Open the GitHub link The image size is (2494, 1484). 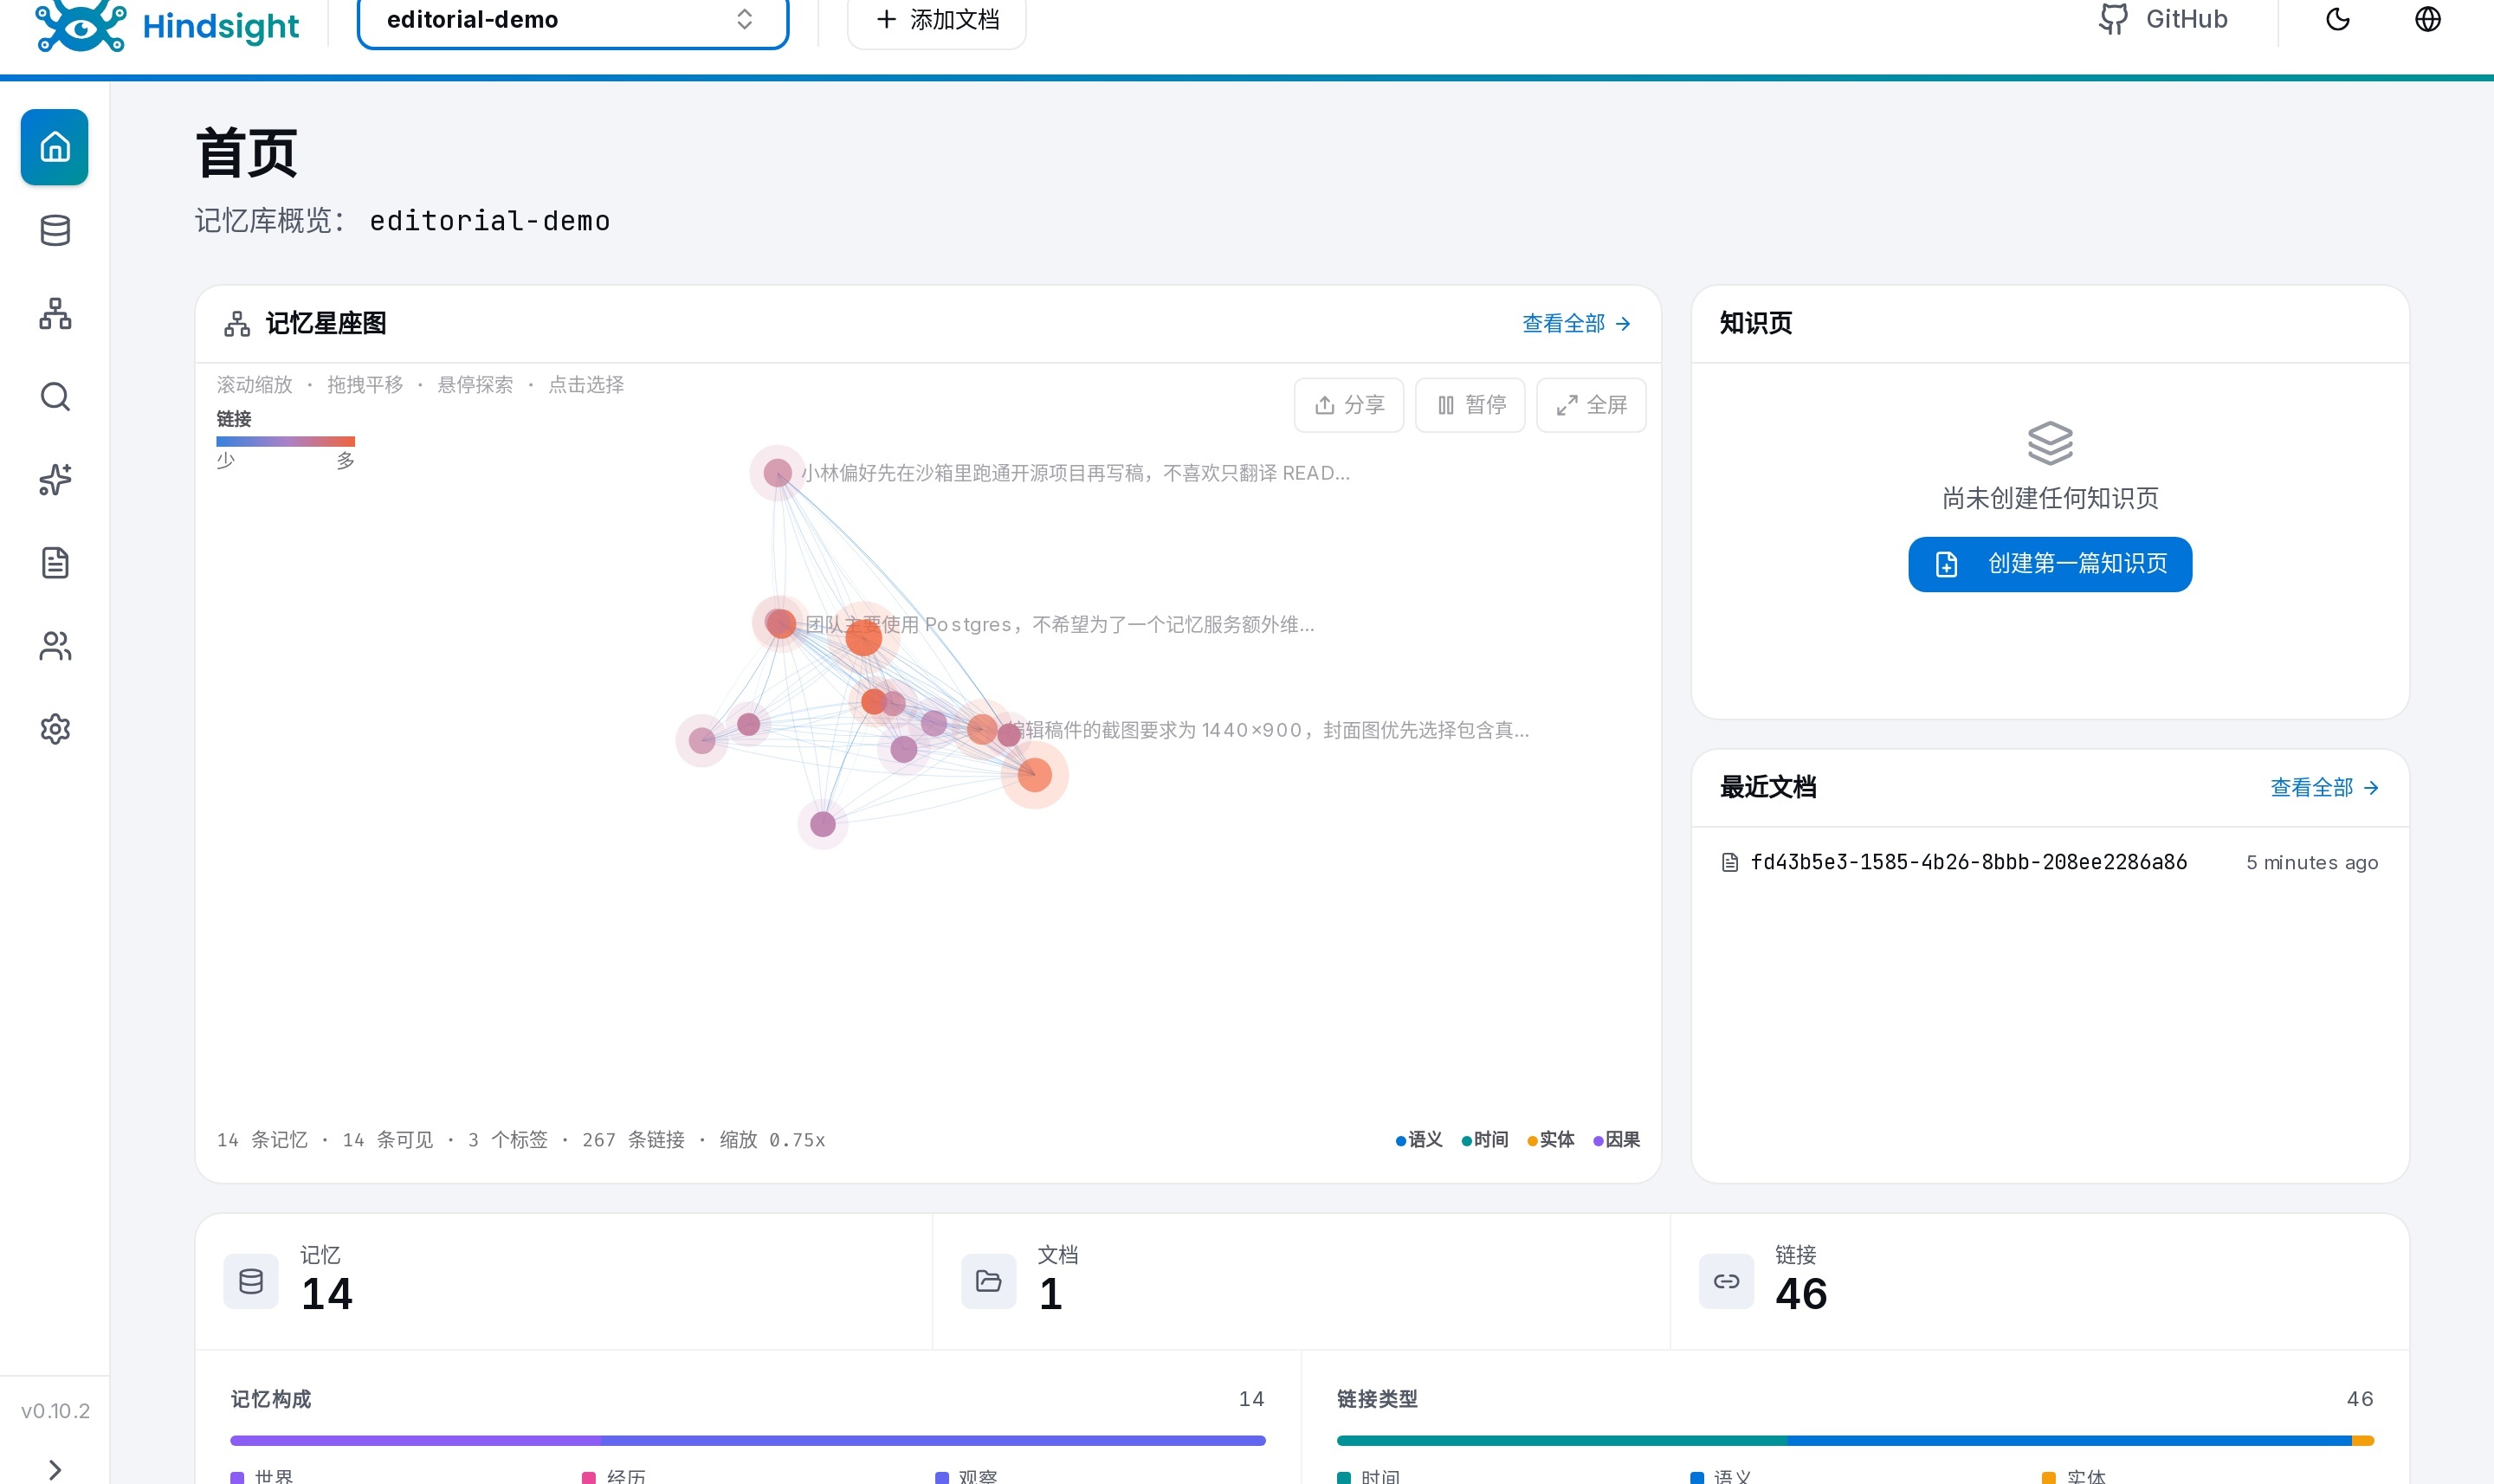(x=2162, y=20)
